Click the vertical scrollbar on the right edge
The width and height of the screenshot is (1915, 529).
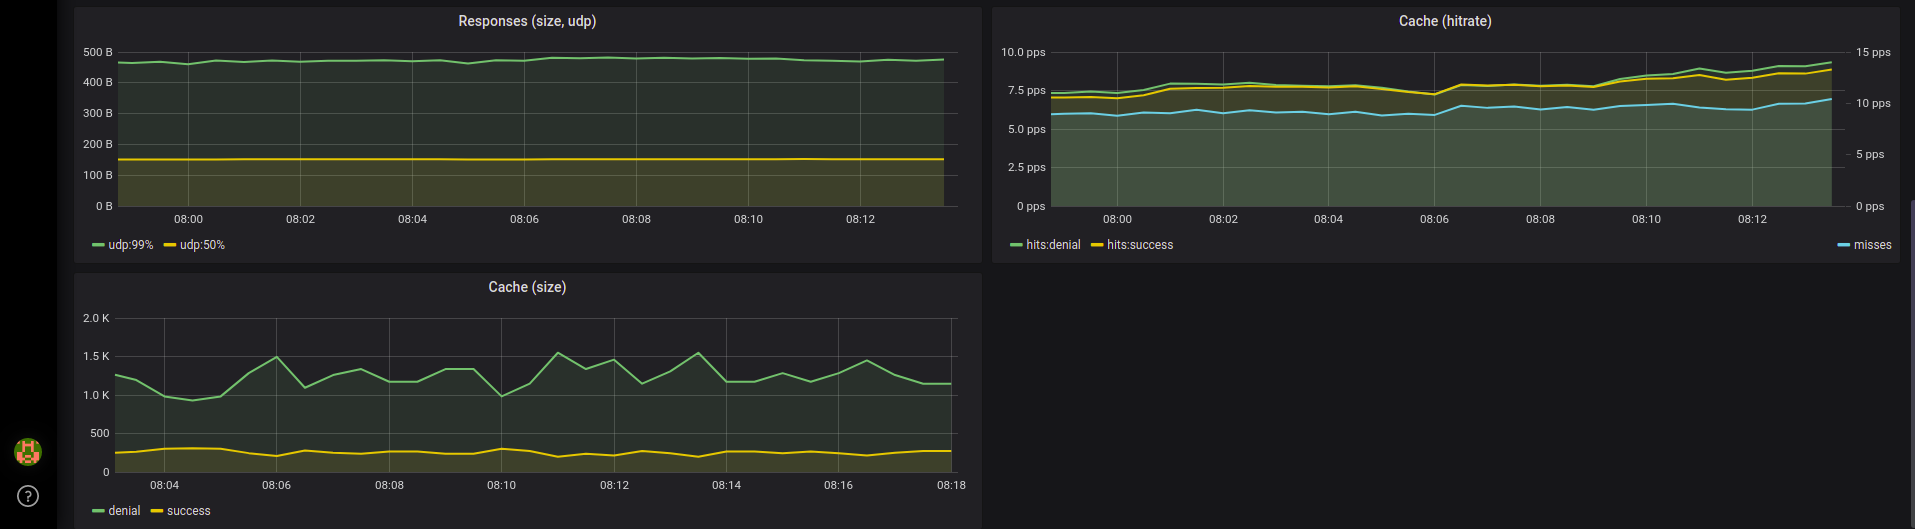1911,365
